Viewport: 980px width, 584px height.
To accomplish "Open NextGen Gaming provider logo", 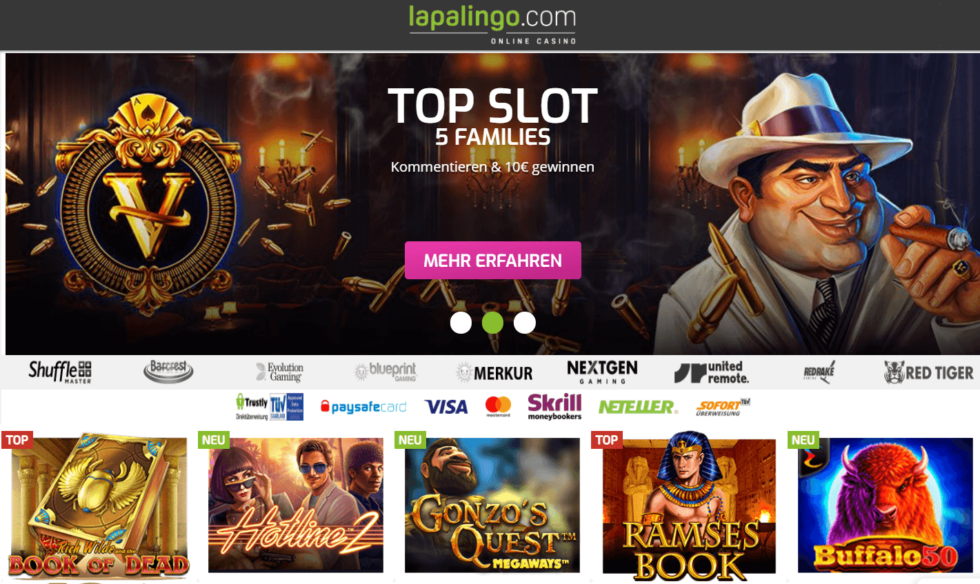I will [x=602, y=371].
